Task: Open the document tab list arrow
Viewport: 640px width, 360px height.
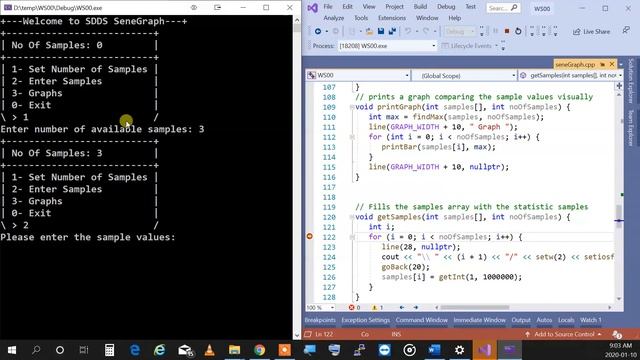Action: (x=621, y=64)
